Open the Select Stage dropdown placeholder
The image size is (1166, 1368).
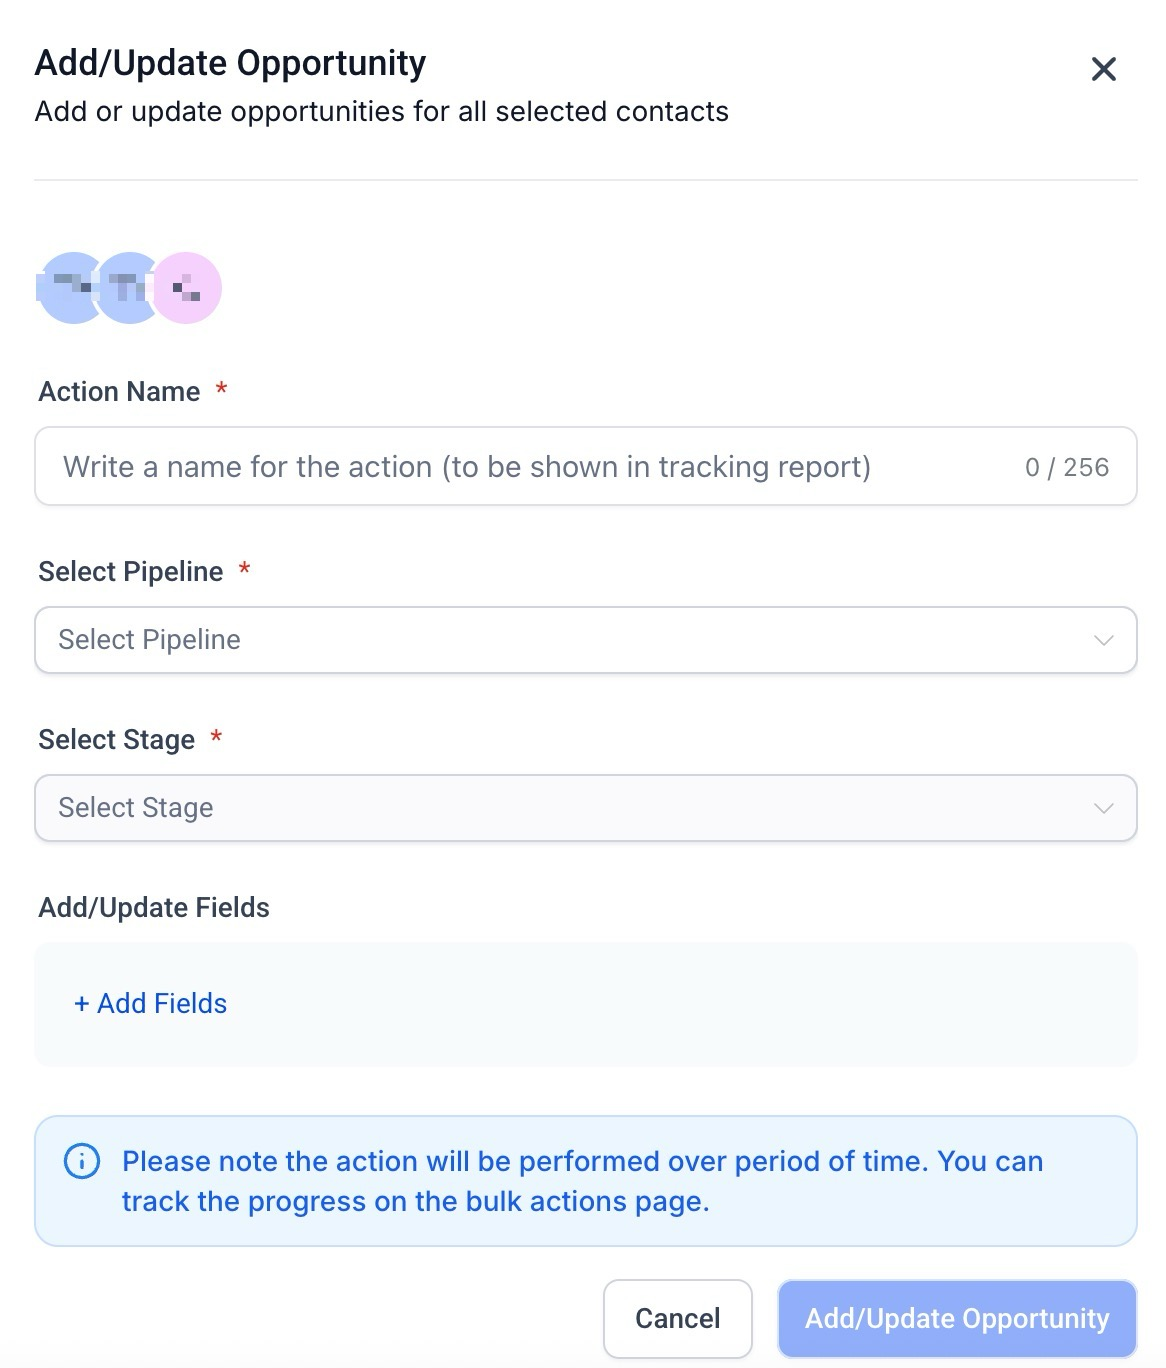click(x=136, y=808)
